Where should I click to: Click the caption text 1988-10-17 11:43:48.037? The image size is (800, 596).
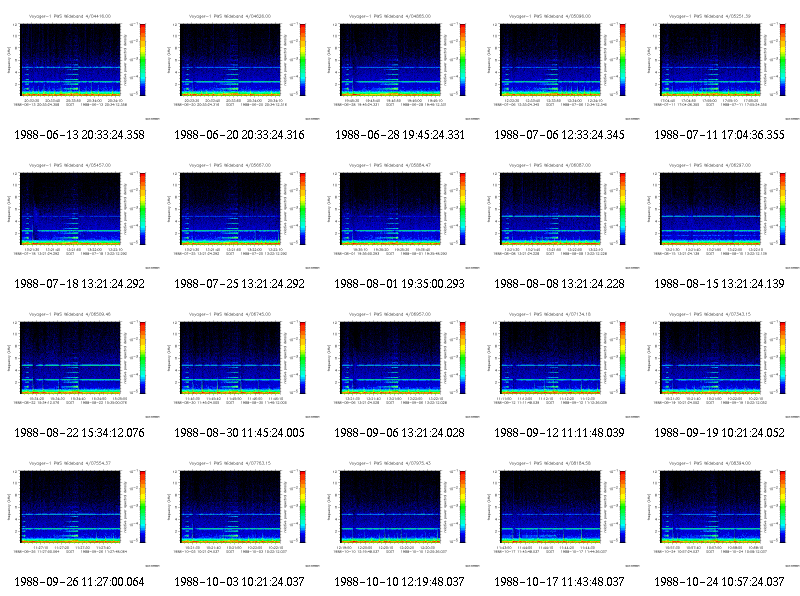(559, 582)
